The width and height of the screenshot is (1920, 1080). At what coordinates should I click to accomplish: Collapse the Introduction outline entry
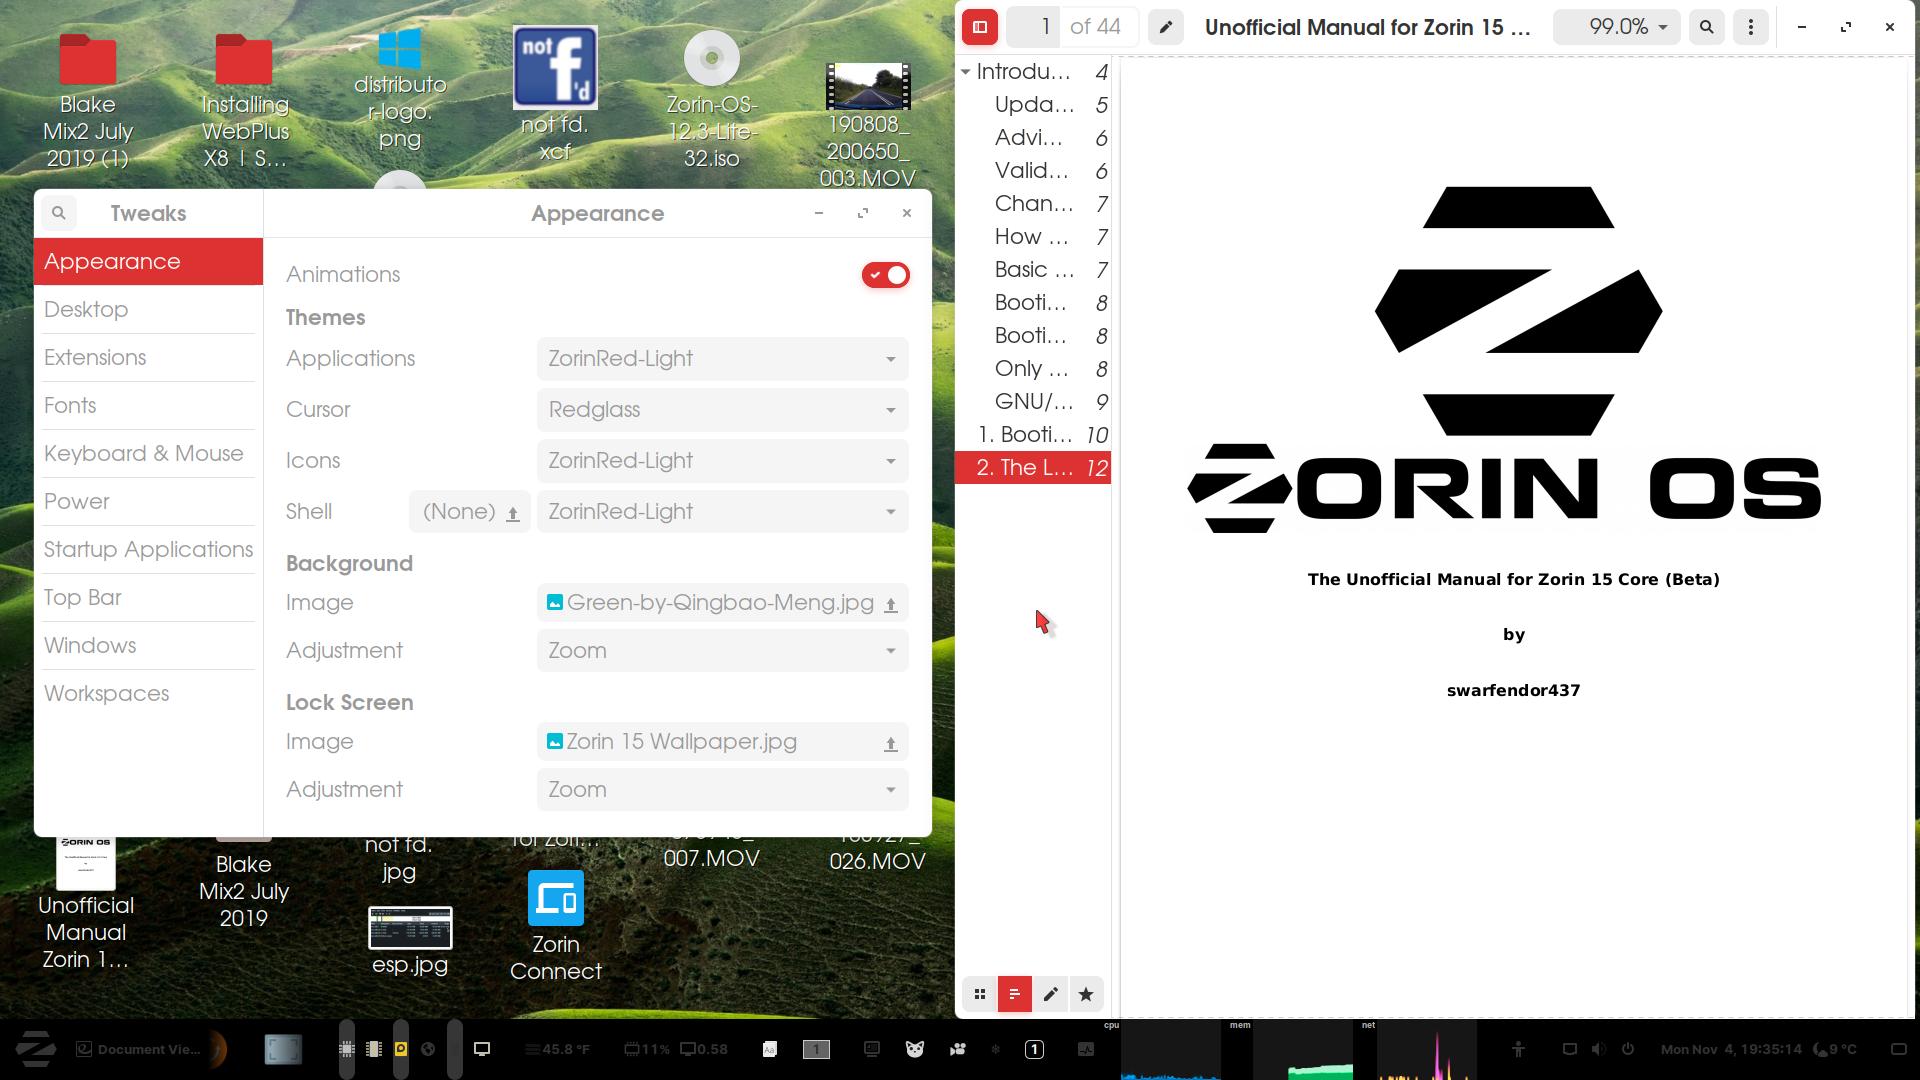click(x=966, y=72)
